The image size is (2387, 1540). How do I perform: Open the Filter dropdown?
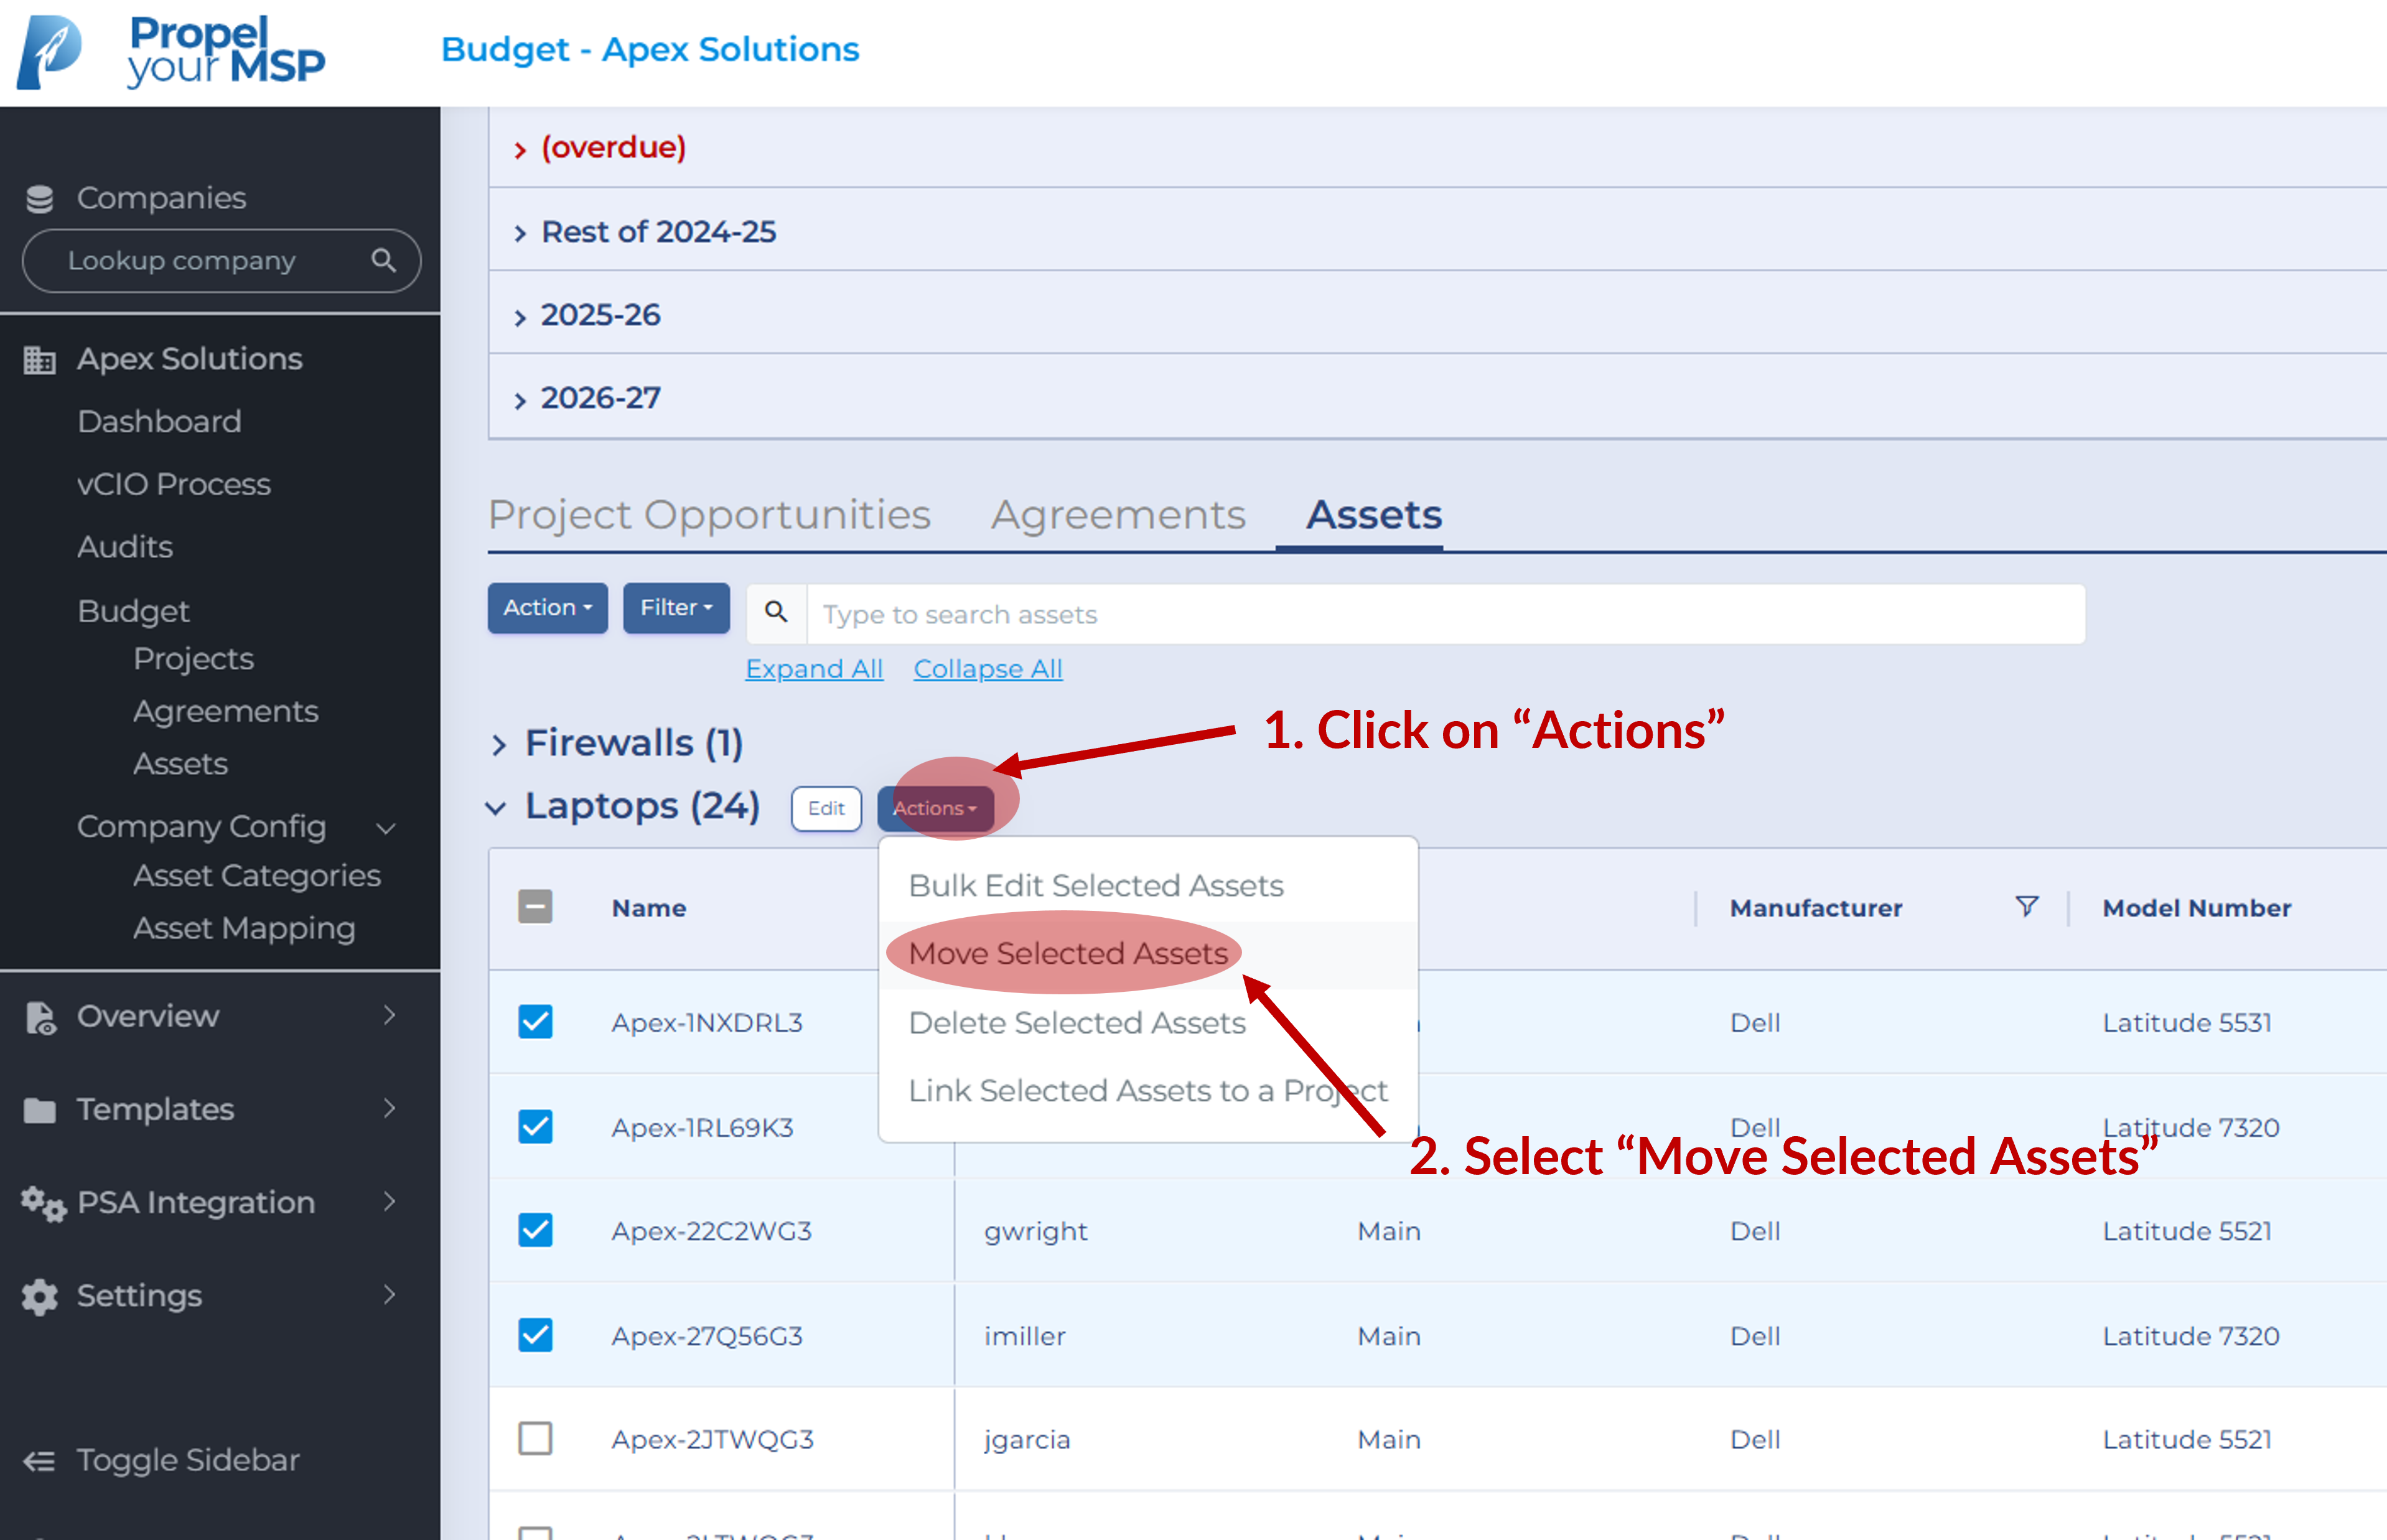pyautogui.click(x=676, y=608)
